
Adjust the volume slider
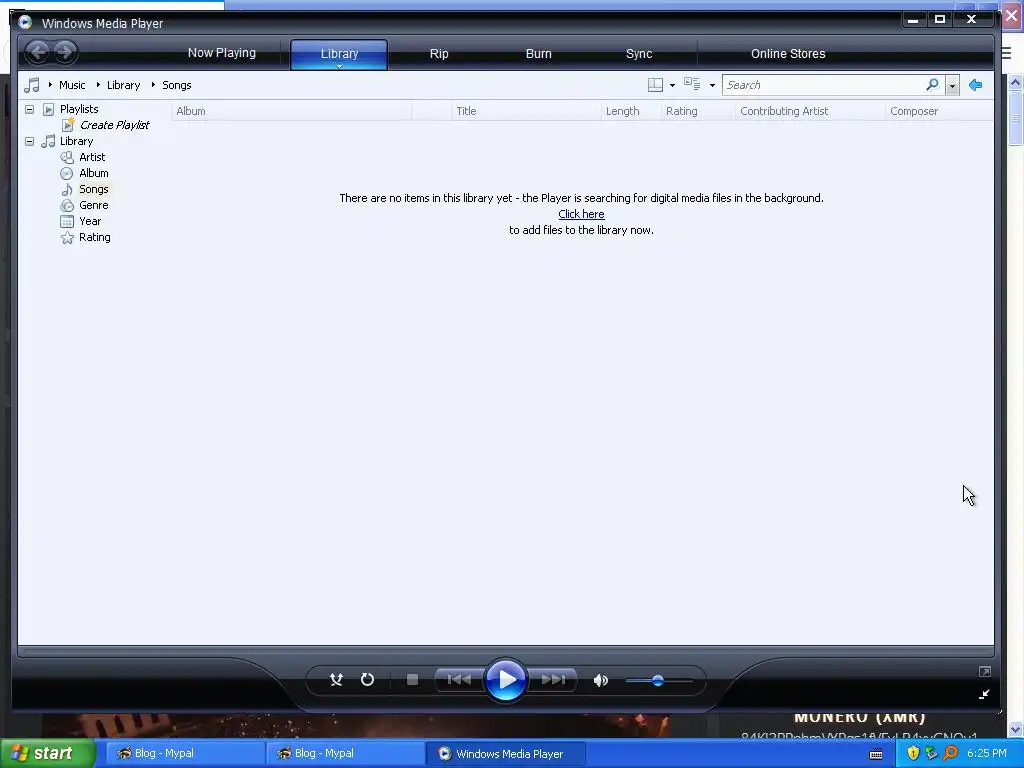658,680
